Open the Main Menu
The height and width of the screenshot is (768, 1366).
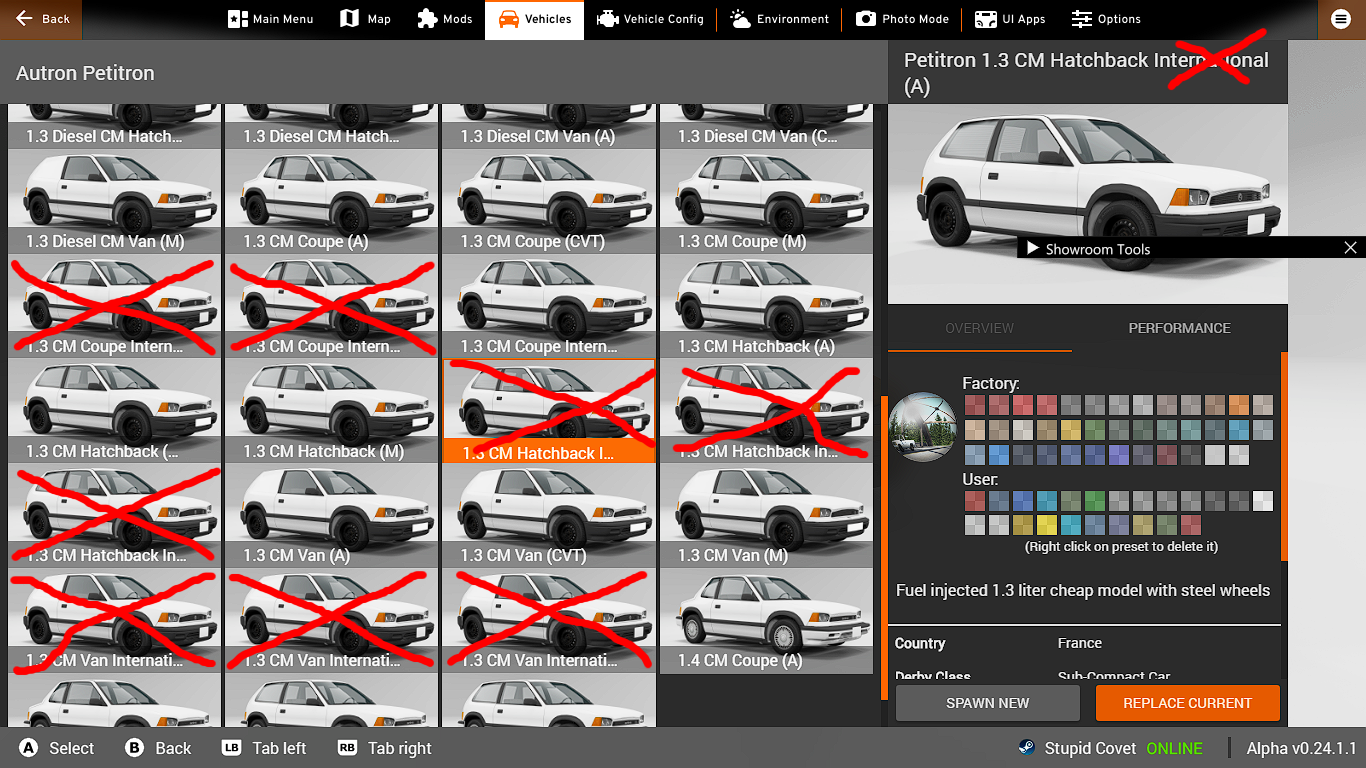270,19
